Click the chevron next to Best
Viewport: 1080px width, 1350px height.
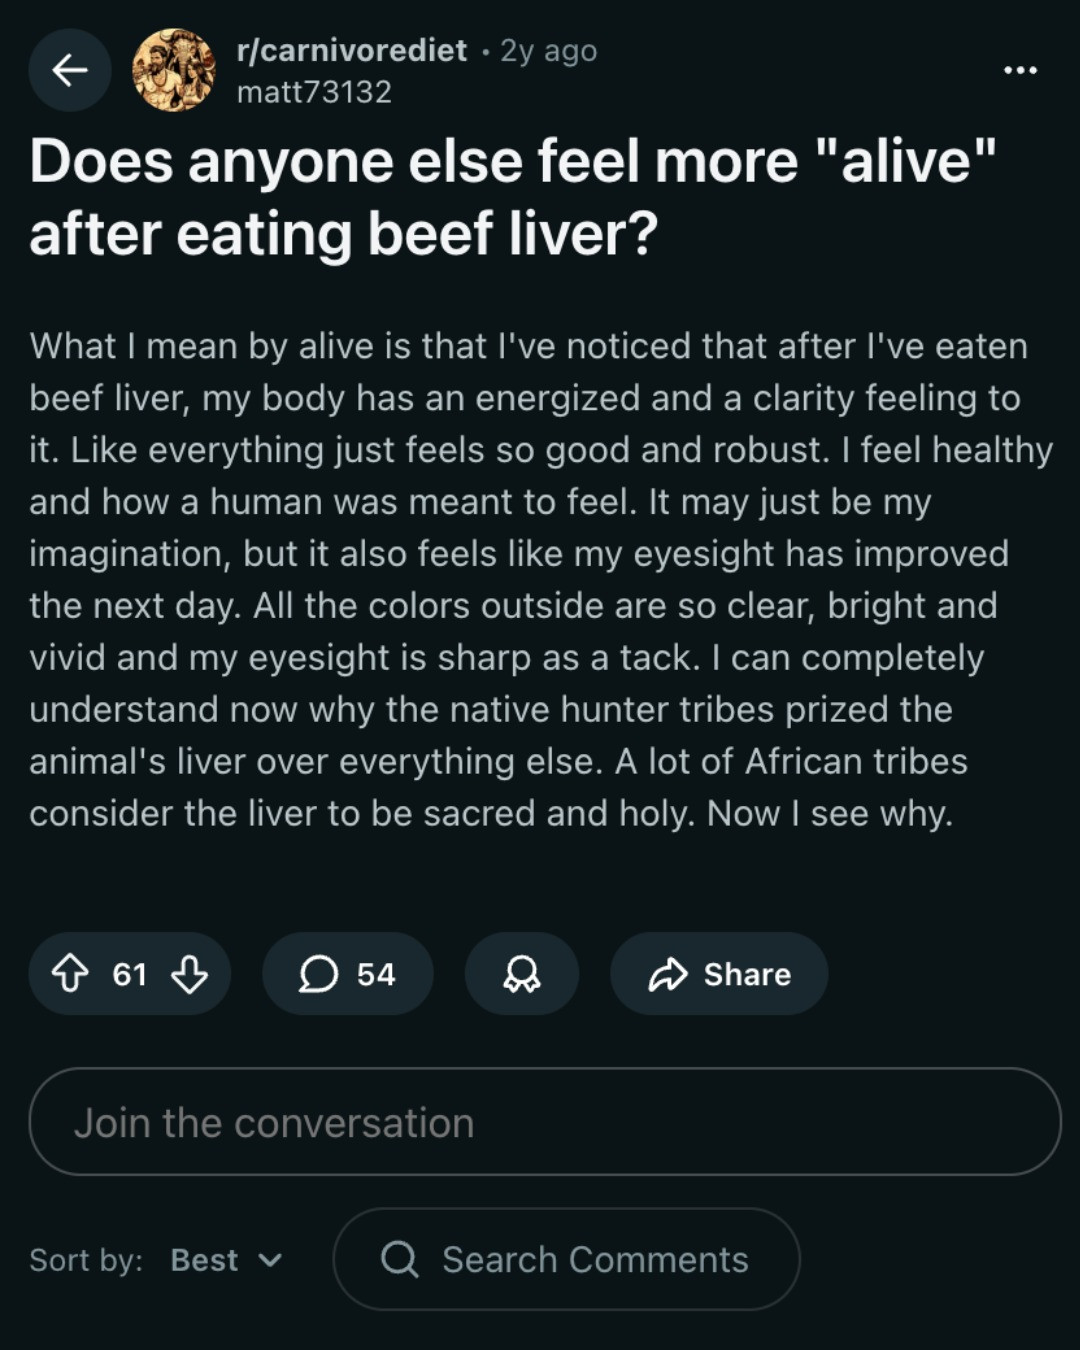(x=270, y=1260)
